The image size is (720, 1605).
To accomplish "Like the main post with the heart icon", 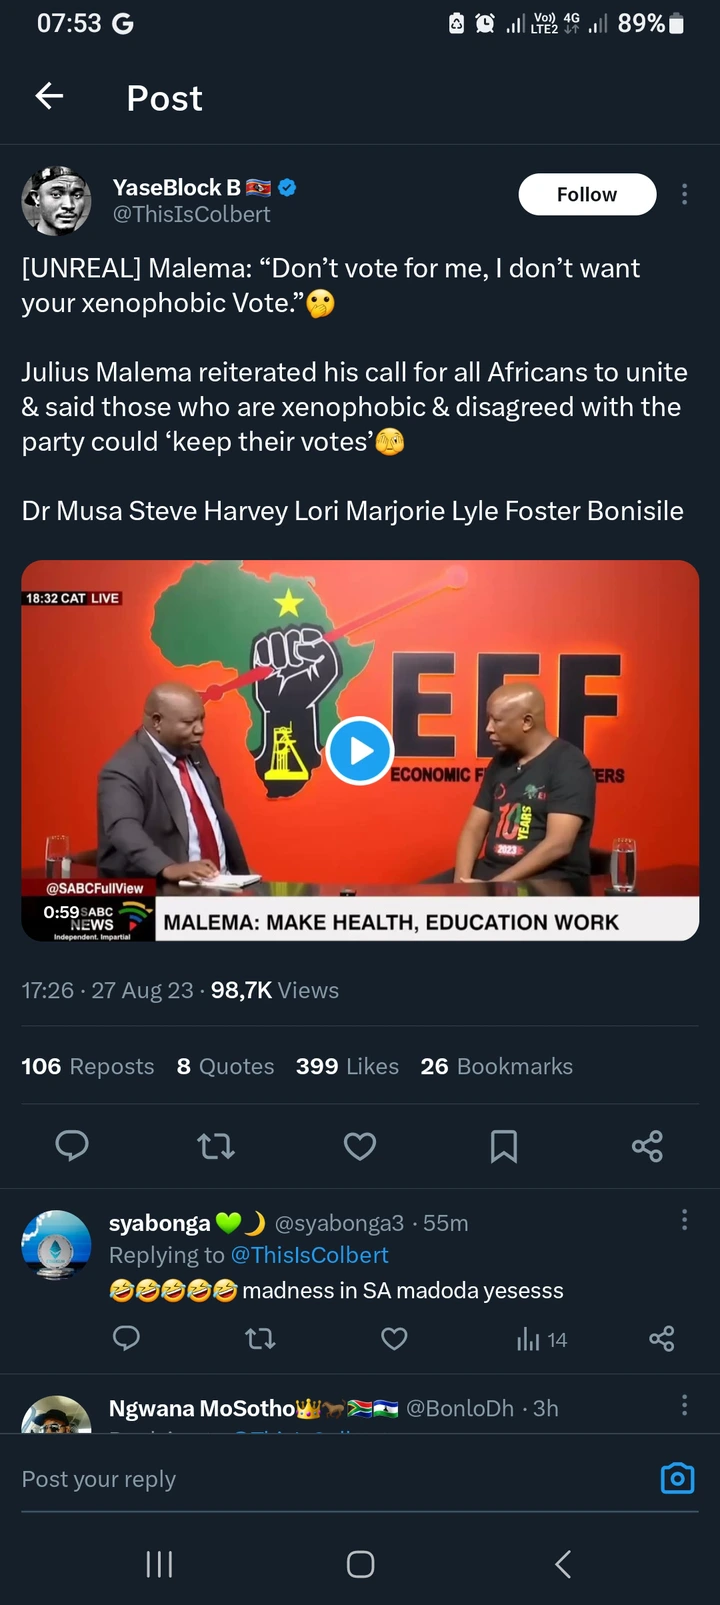I will pyautogui.click(x=360, y=1146).
